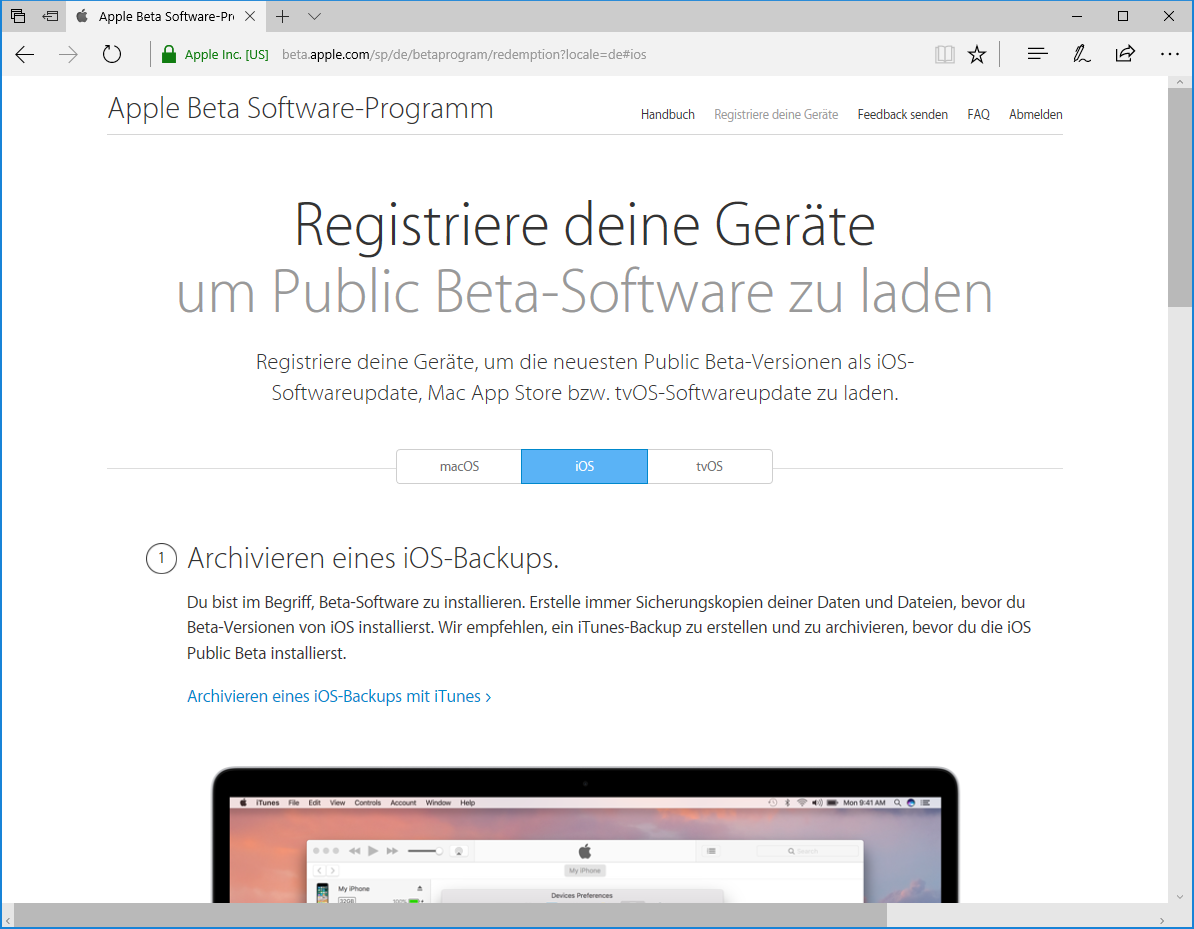Switch to the tvOS platform tab
Image resolution: width=1194 pixels, height=929 pixels.
coord(709,467)
